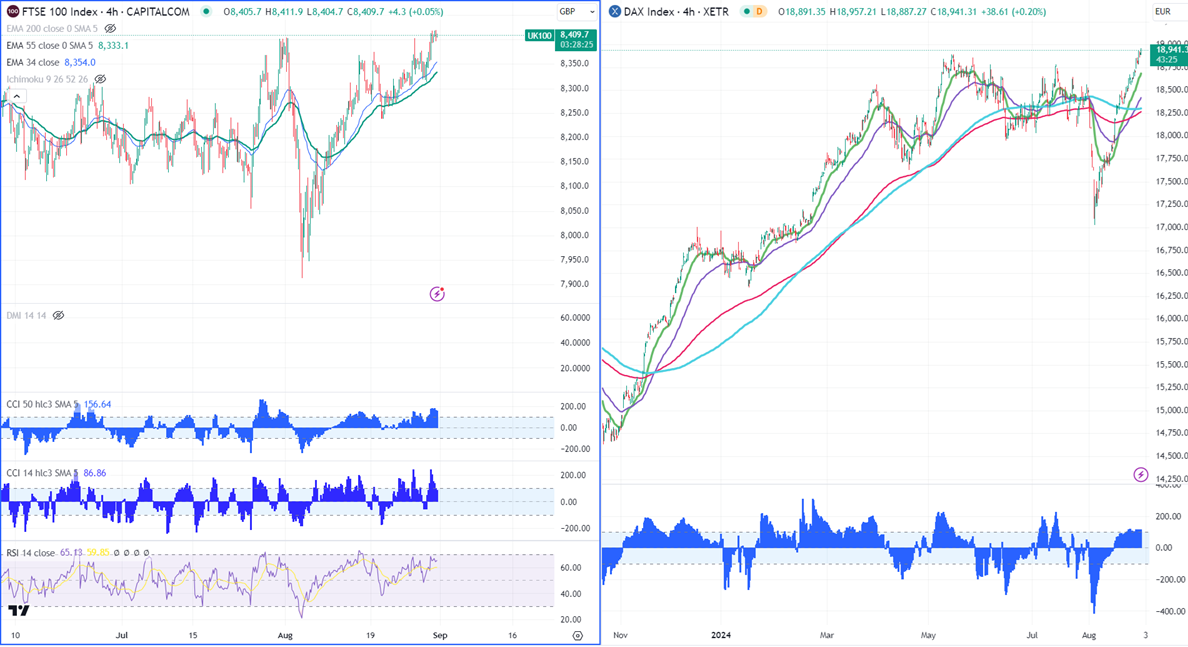The width and height of the screenshot is (1188, 647).
Task: Click the Sep label on FTSE time axis
Action: point(439,636)
